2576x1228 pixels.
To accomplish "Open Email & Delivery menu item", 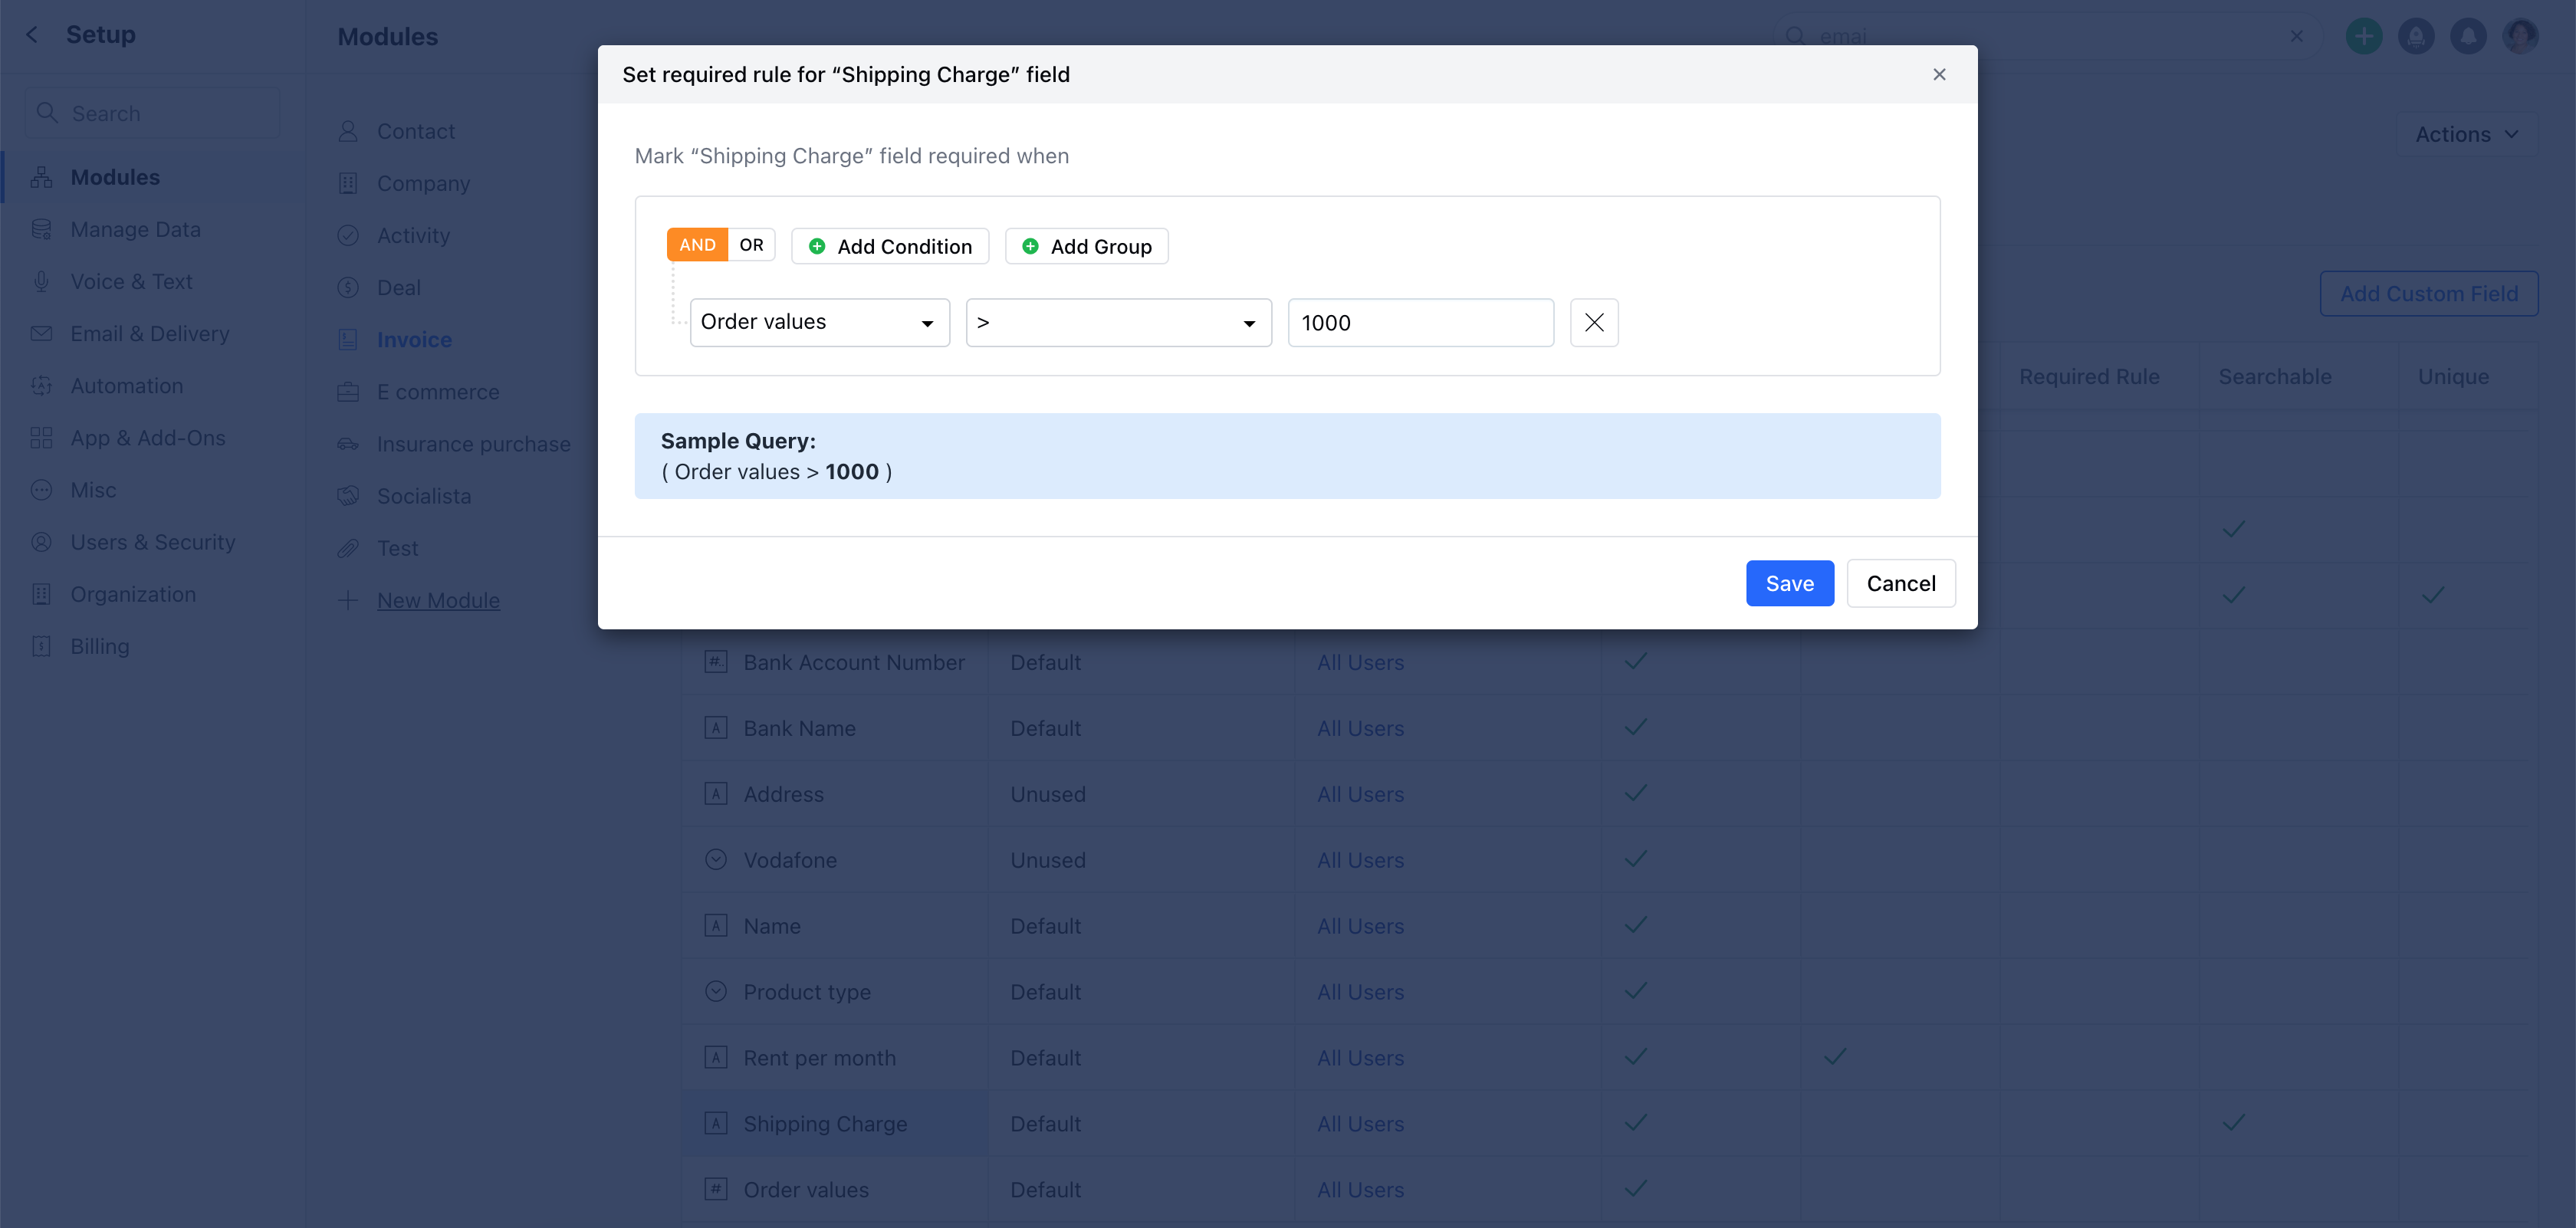I will pyautogui.click(x=150, y=334).
